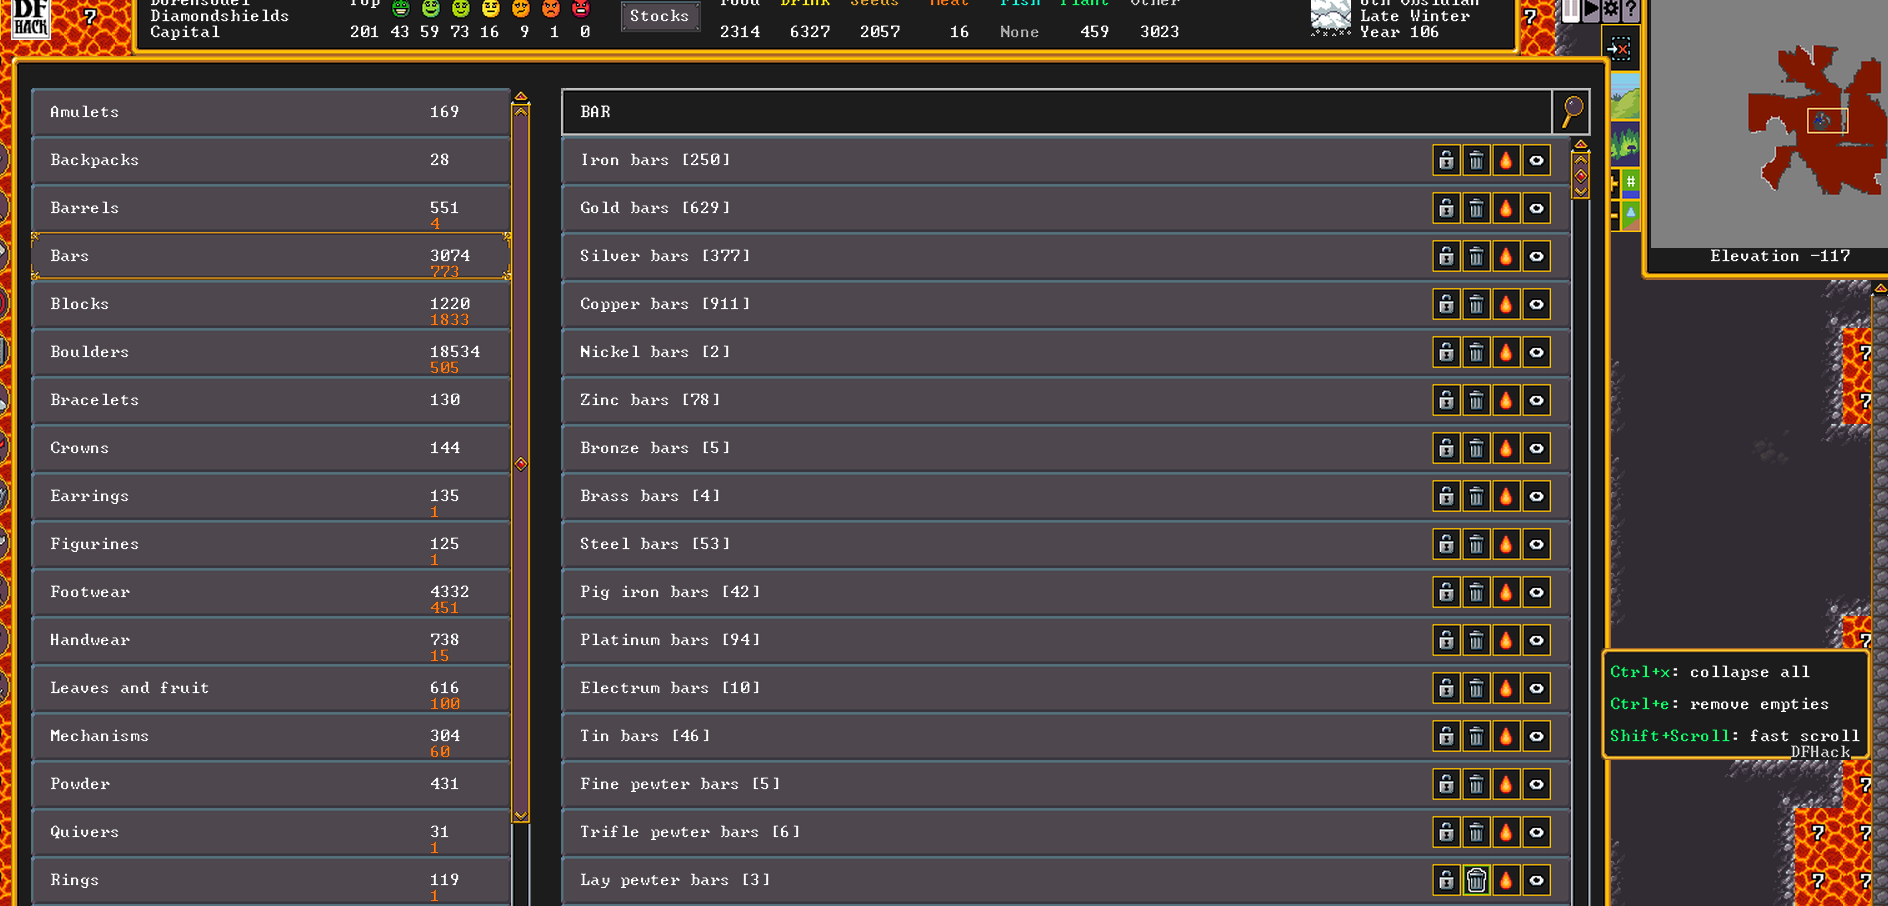The width and height of the screenshot is (1888, 906).
Task: Select the Figurines category
Action: [271, 544]
